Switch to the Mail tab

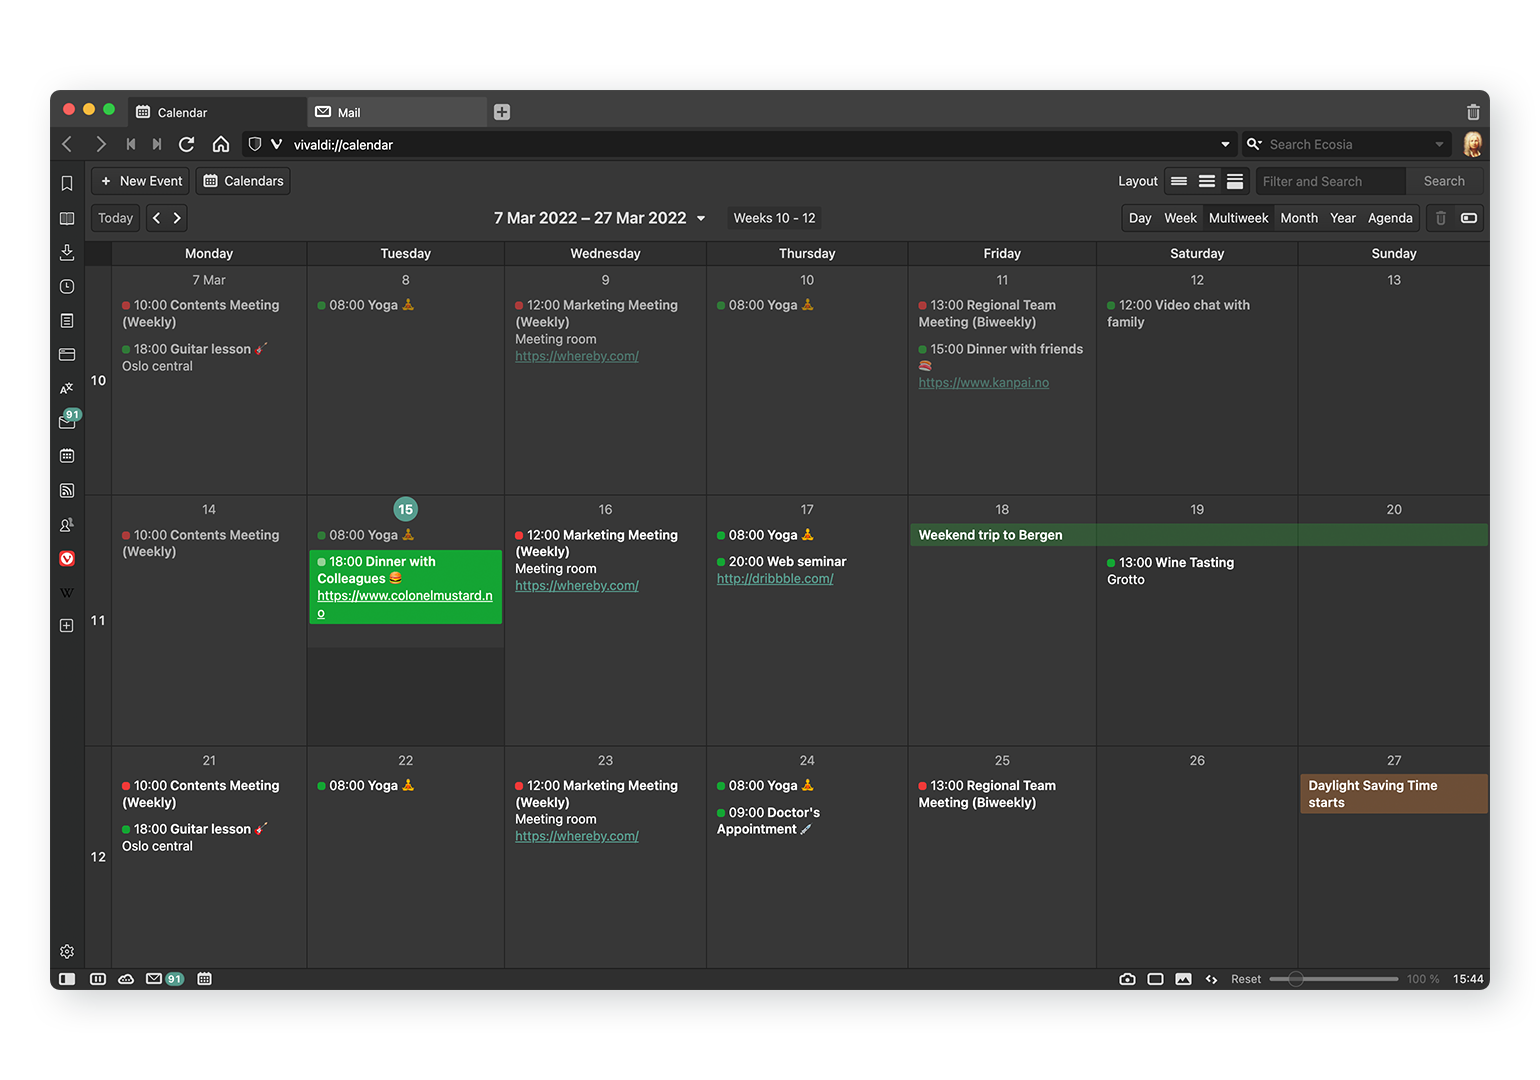coord(397,112)
